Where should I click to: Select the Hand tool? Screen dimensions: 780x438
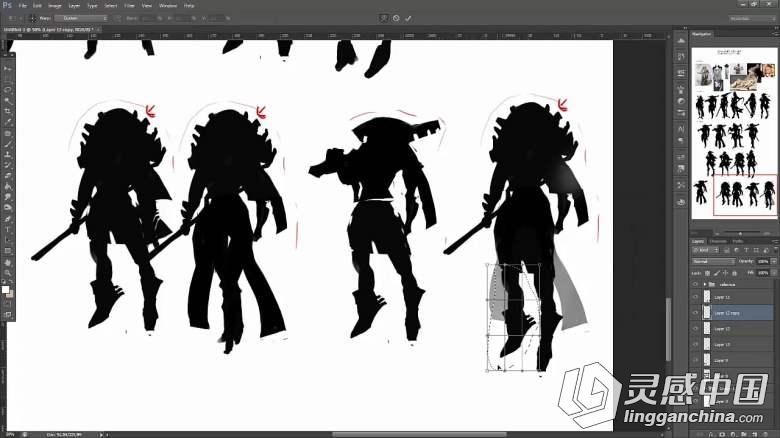(x=7, y=262)
